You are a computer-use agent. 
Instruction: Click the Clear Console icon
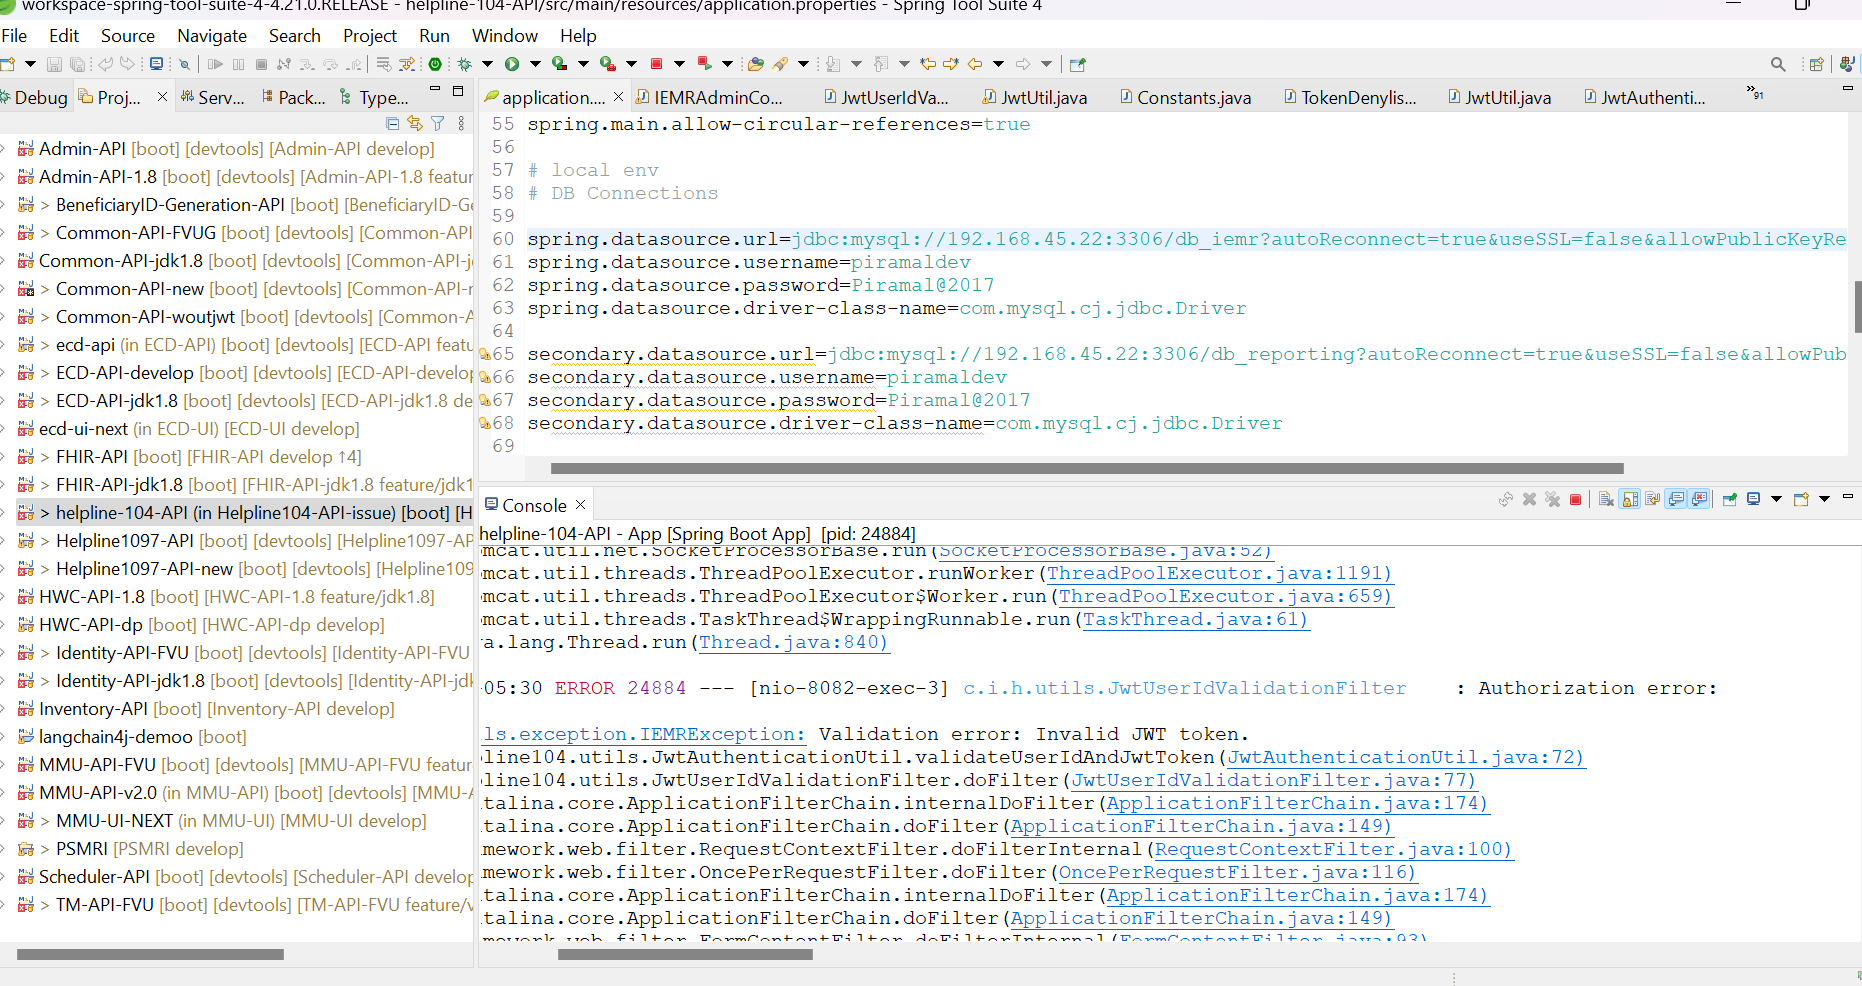[x=1606, y=499]
